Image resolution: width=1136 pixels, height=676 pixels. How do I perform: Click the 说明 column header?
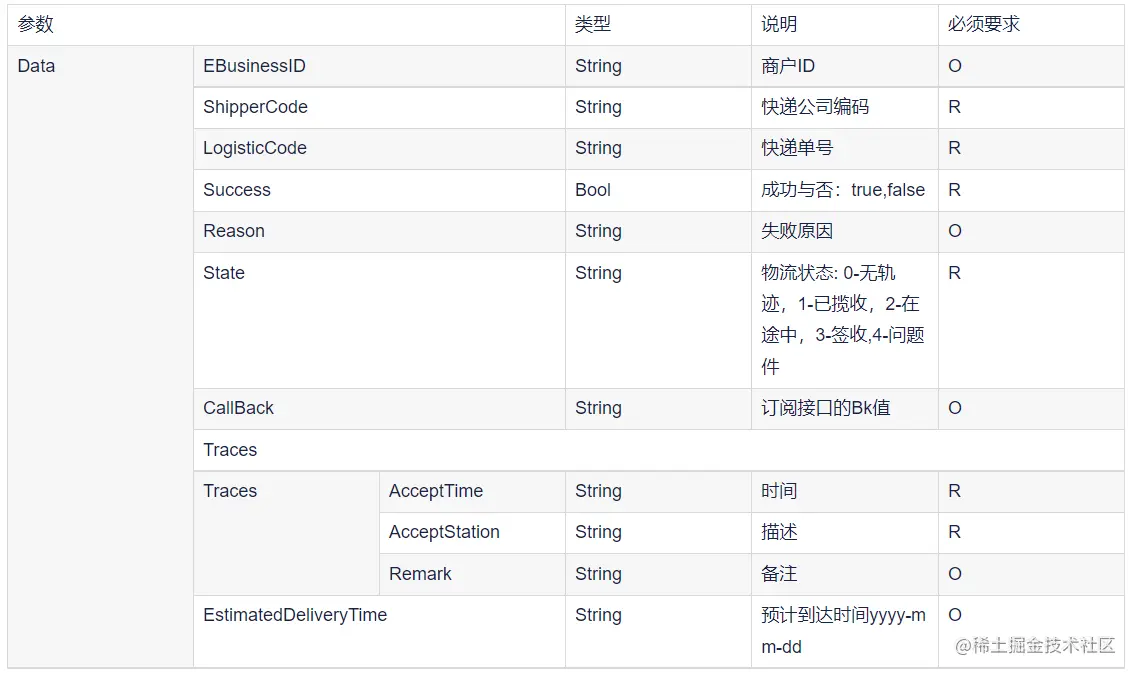(x=779, y=25)
